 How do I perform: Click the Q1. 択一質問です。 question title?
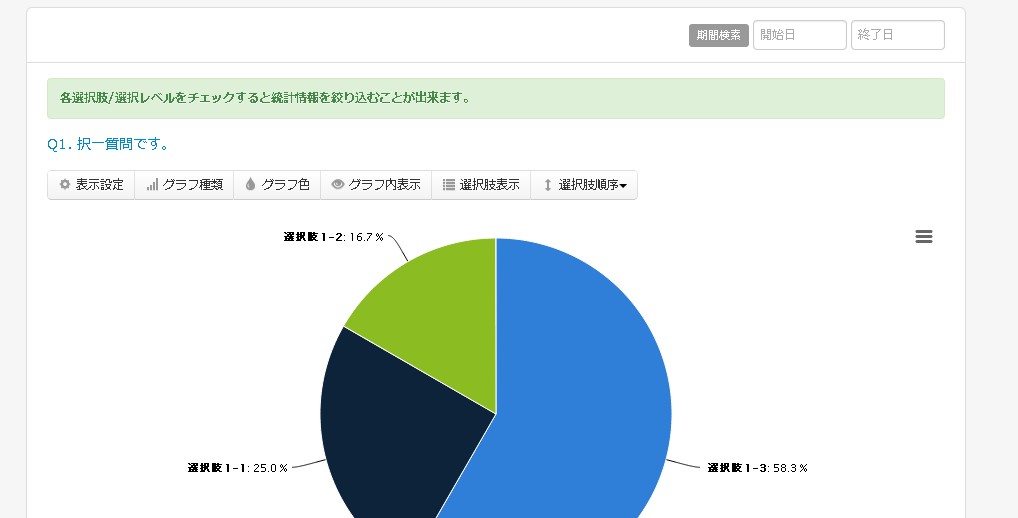(x=108, y=144)
